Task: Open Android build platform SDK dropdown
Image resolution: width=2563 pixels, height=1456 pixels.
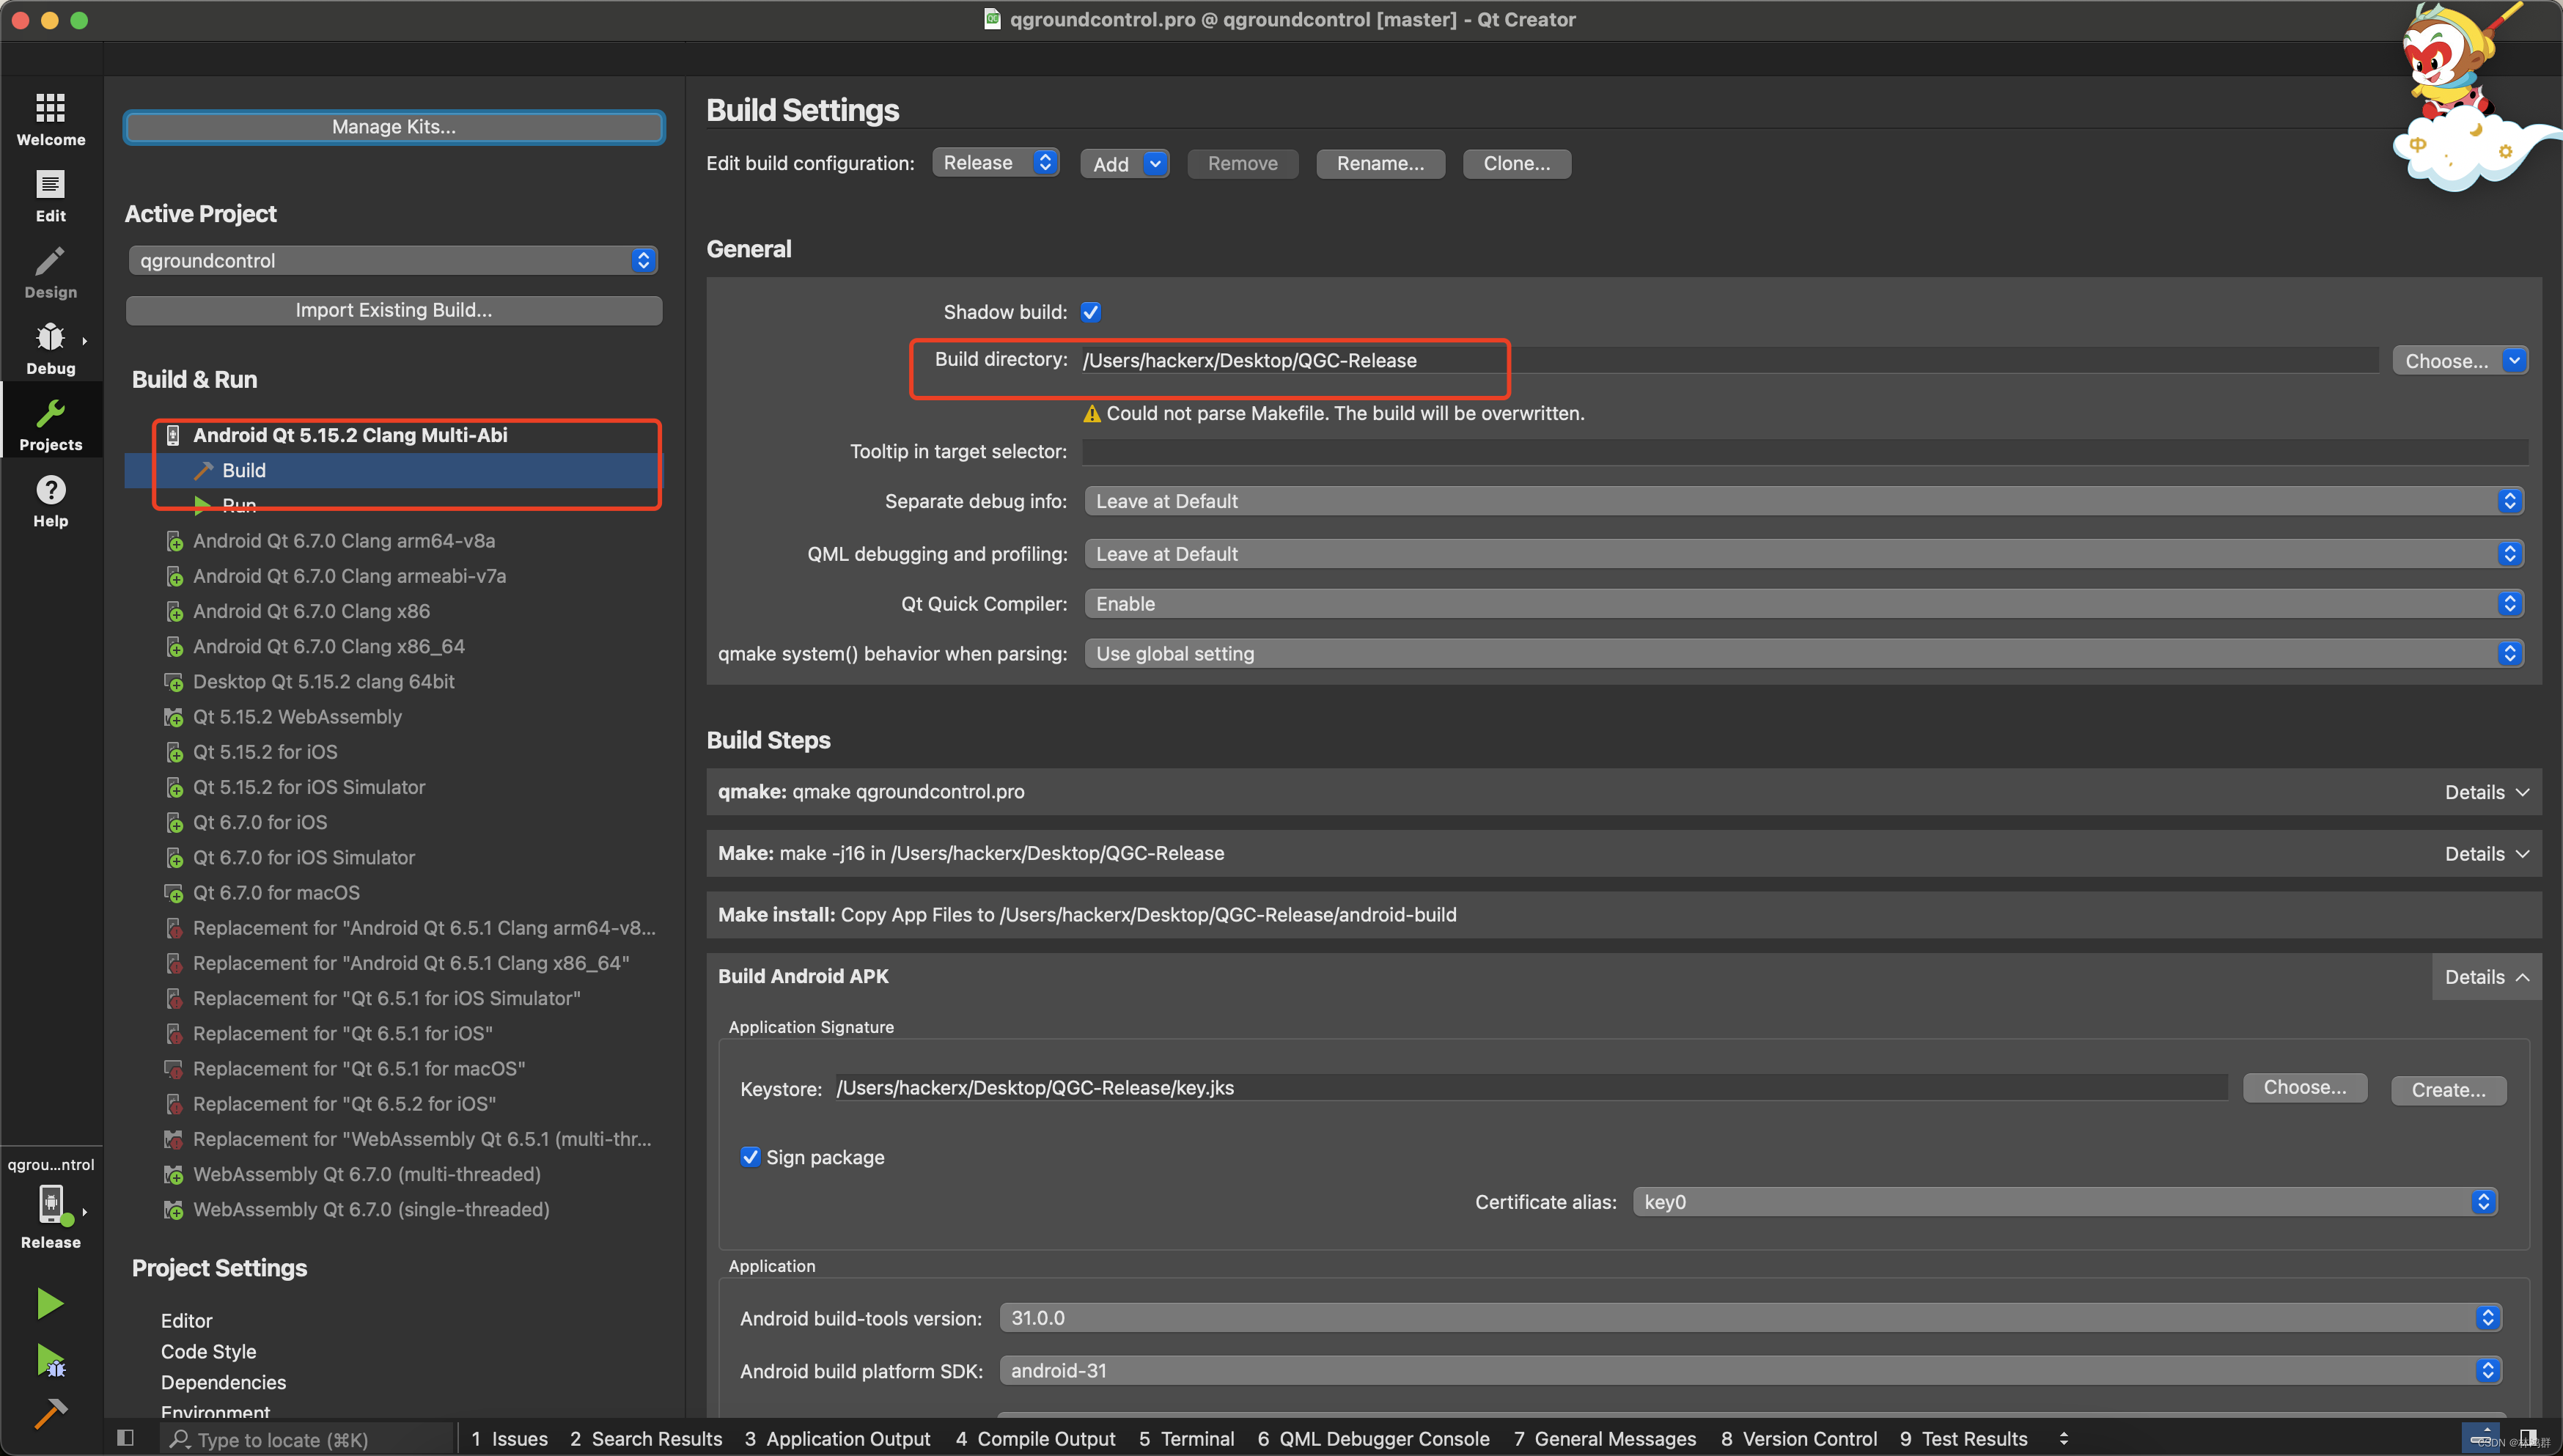Action: click(1751, 1371)
